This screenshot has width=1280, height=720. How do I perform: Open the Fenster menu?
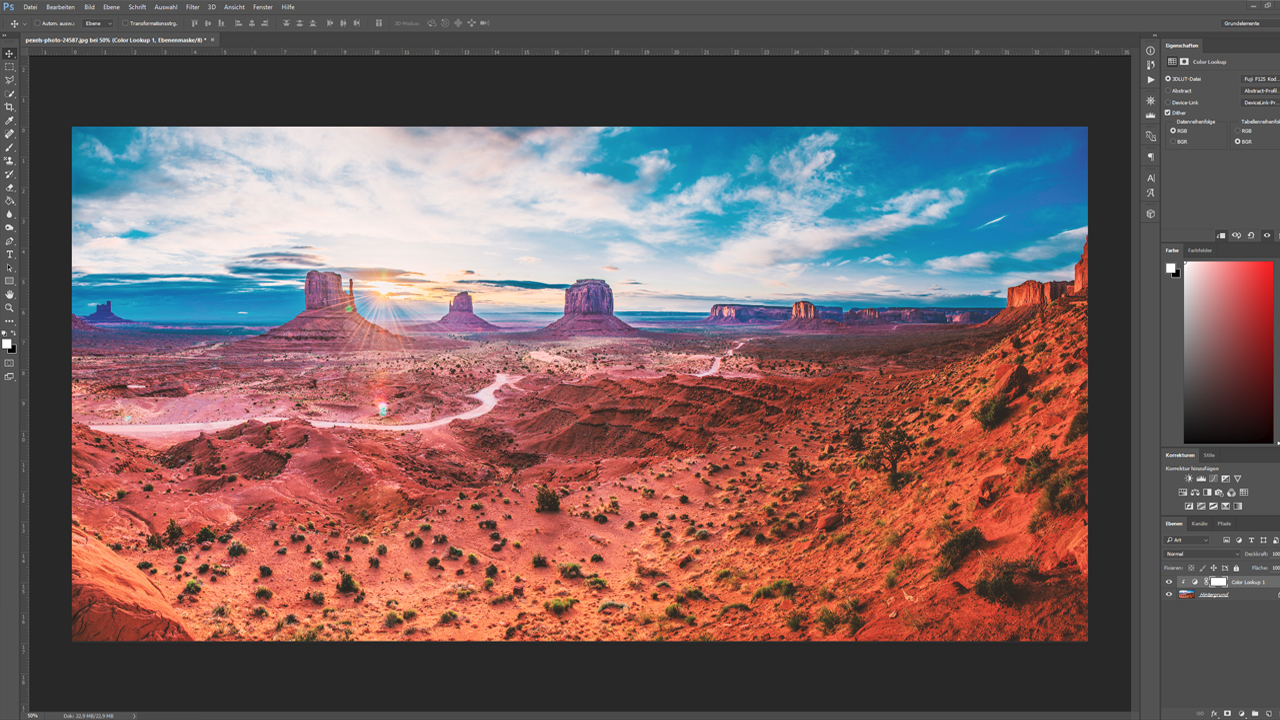[x=262, y=7]
